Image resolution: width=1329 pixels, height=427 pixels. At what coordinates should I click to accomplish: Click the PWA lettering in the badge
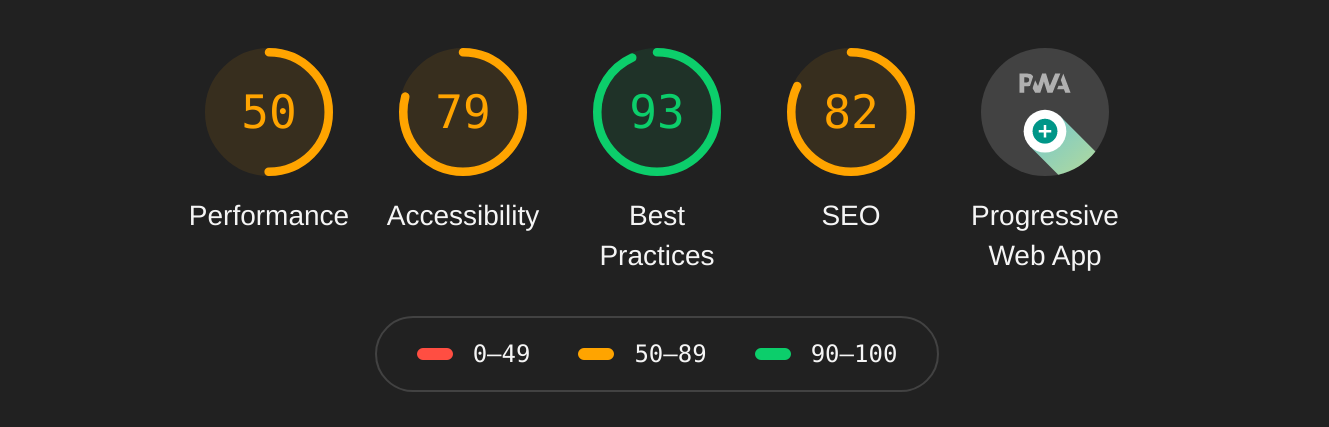click(x=1044, y=84)
